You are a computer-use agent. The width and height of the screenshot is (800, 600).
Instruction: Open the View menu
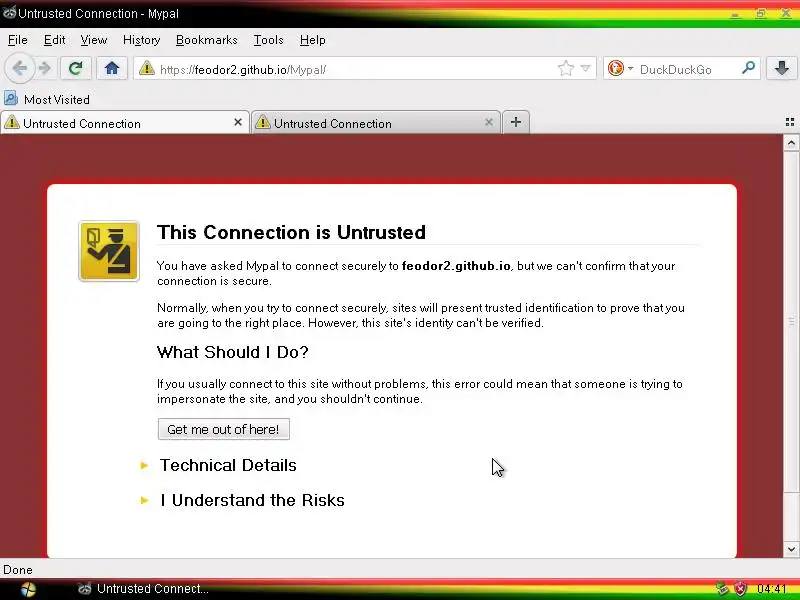tap(93, 40)
